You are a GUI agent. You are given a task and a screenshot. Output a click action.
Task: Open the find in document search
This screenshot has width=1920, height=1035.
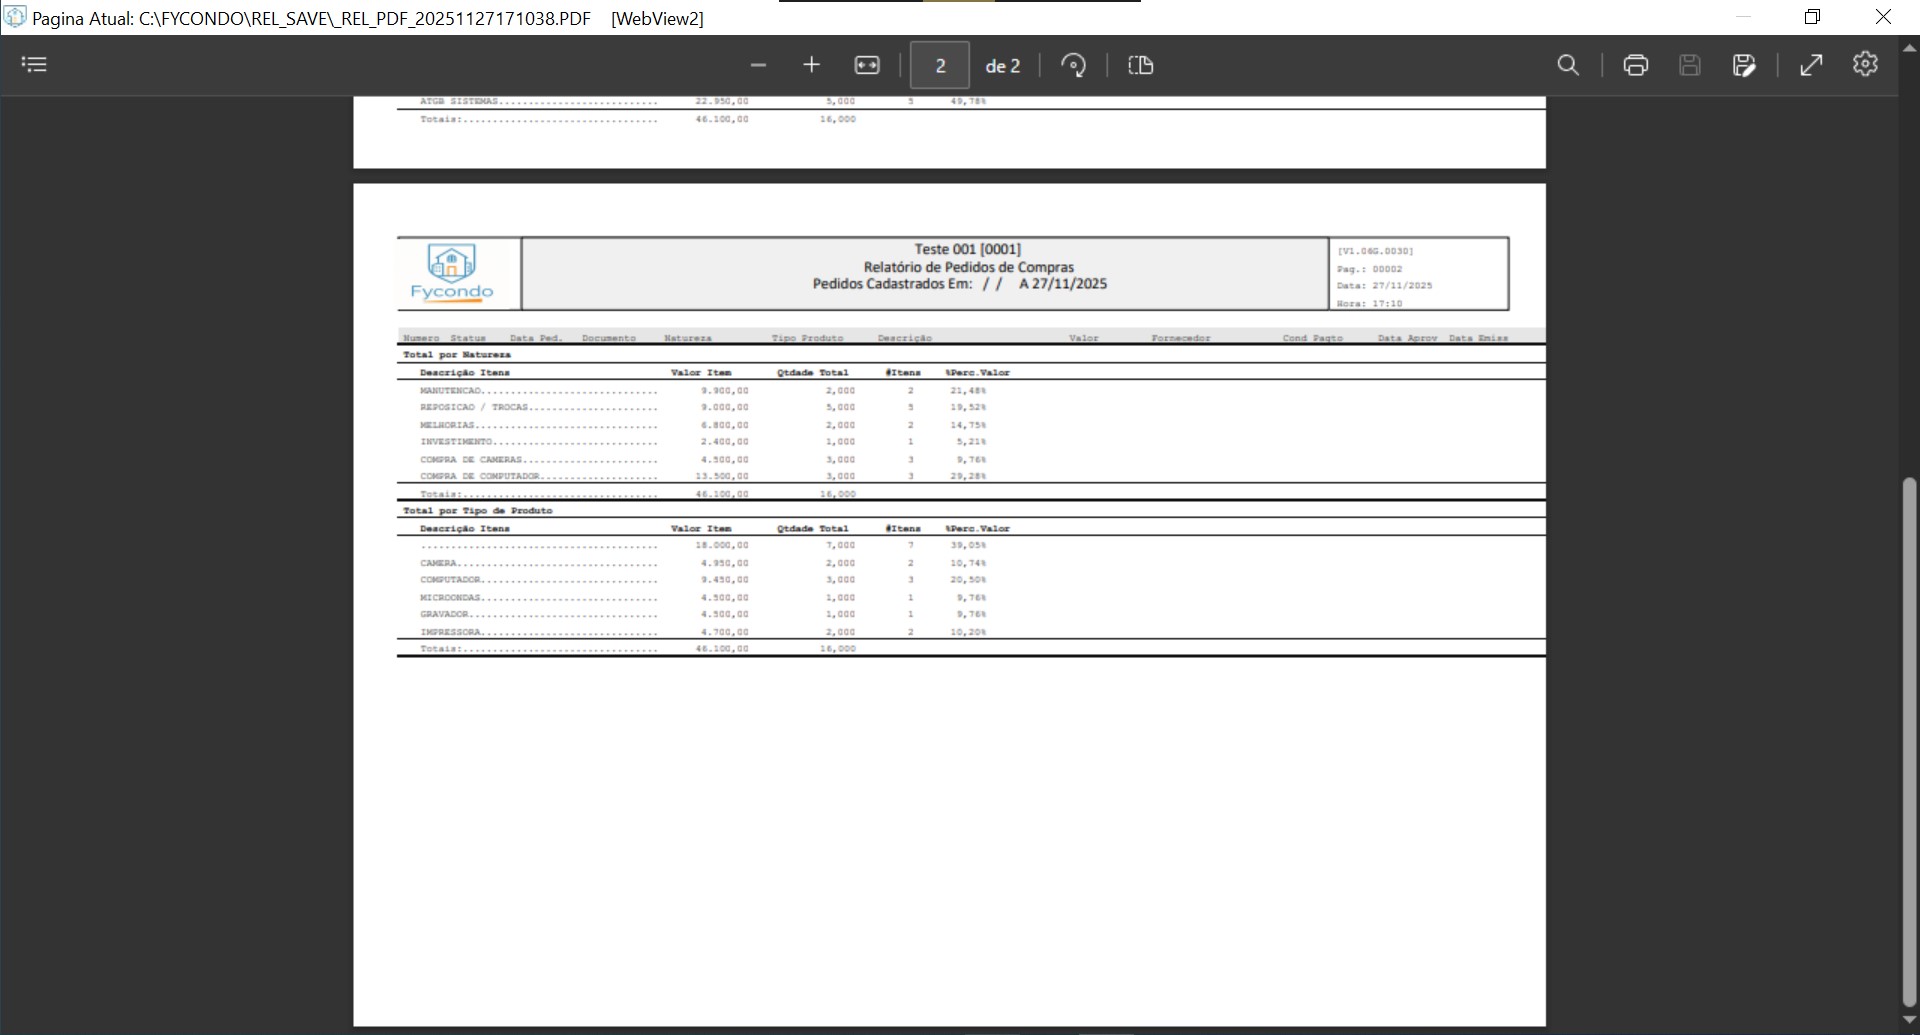[1568, 65]
